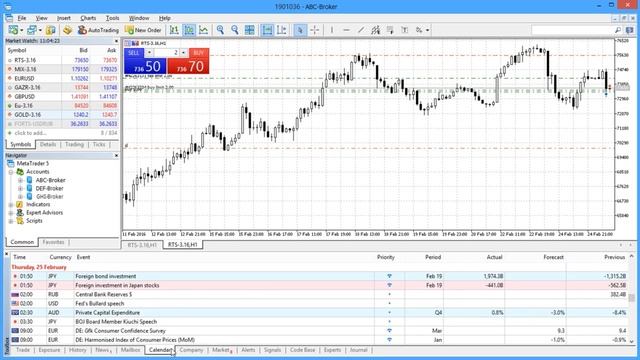Viewport: 640px width, 360px height.
Task: Toggle the Navigator toolbar icon
Action: [67, 30]
